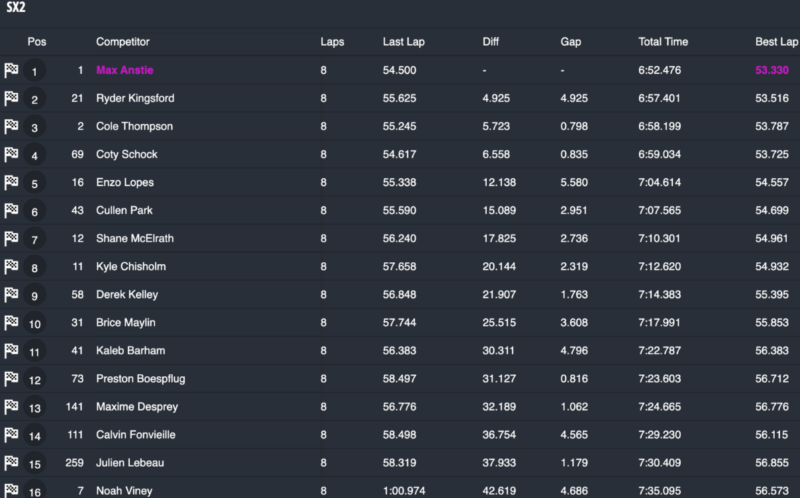Image resolution: width=800 pixels, height=498 pixels.
Task: Select the position 3 circle badge
Action: point(35,127)
